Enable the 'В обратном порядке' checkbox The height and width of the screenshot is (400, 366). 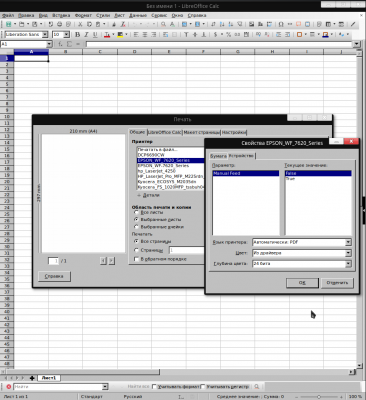136,259
